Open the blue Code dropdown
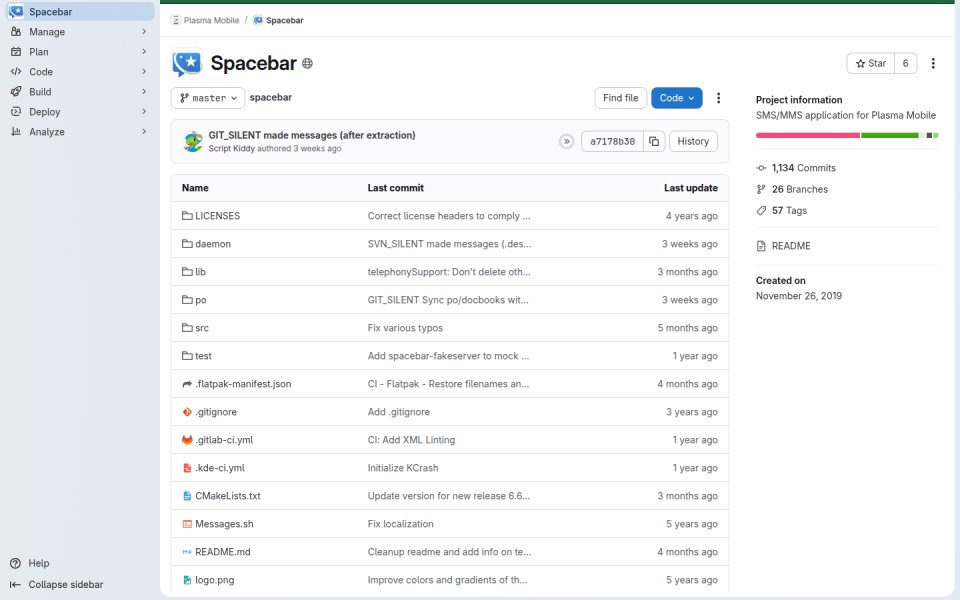960x600 pixels. pyautogui.click(x=677, y=98)
